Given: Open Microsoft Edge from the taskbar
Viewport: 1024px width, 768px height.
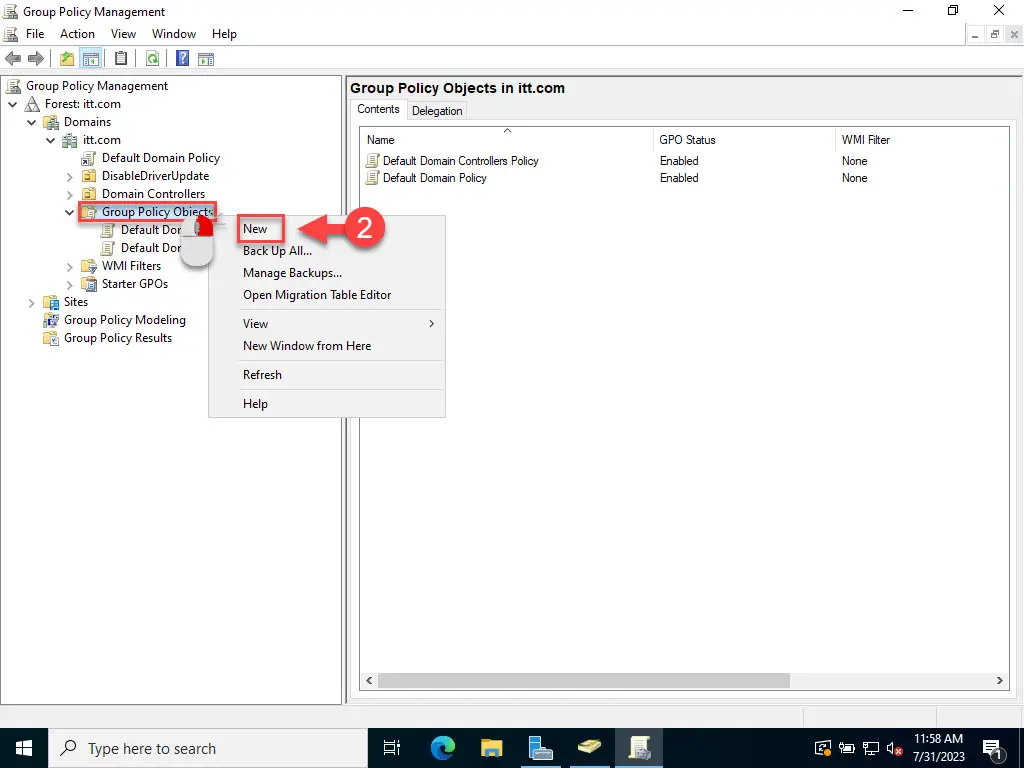Looking at the screenshot, I should pyautogui.click(x=442, y=748).
